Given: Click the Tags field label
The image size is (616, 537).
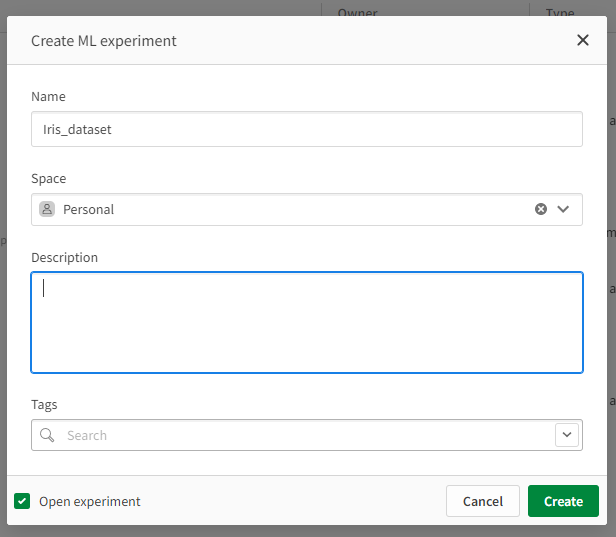Looking at the screenshot, I should pyautogui.click(x=45, y=404).
